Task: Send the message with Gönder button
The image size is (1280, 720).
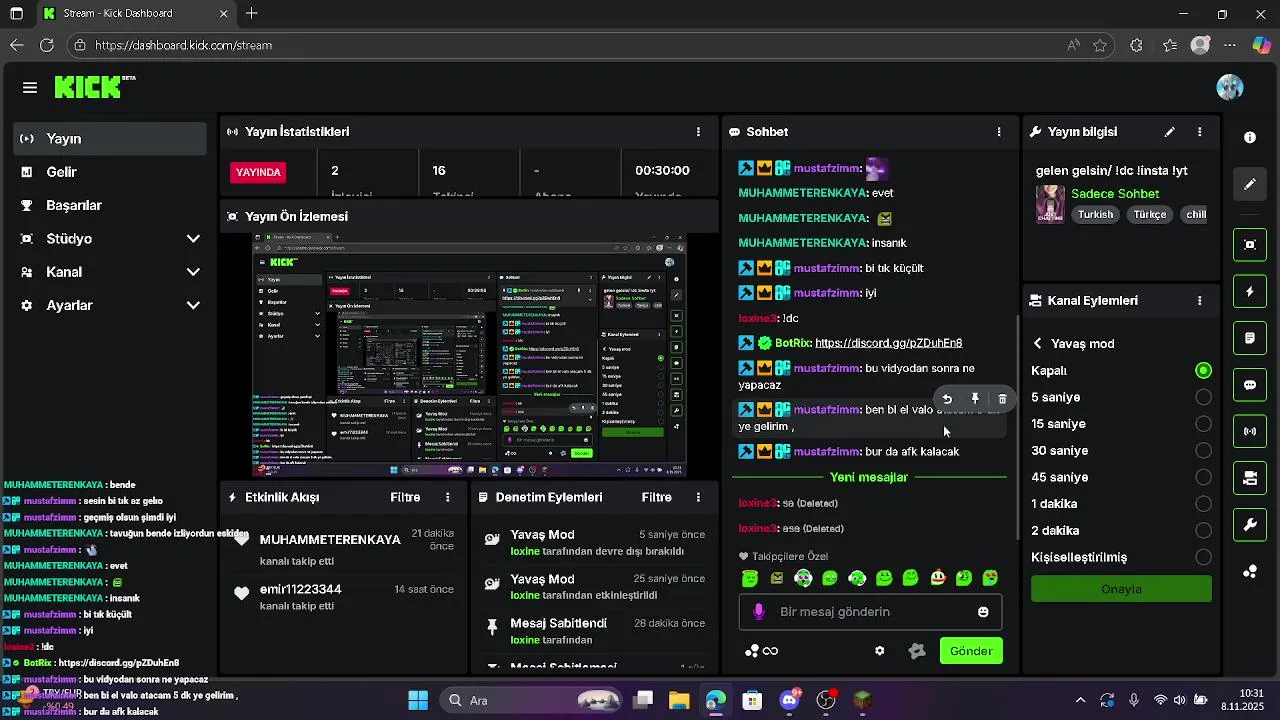Action: (971, 651)
